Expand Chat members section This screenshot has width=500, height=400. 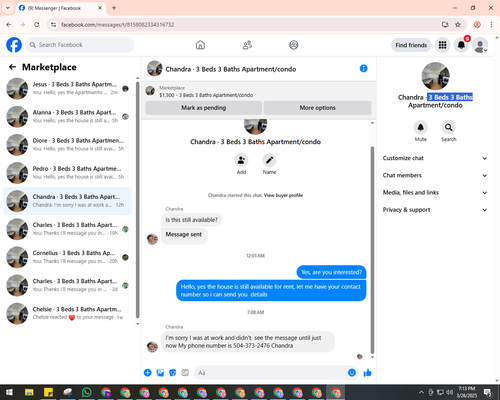click(x=435, y=175)
